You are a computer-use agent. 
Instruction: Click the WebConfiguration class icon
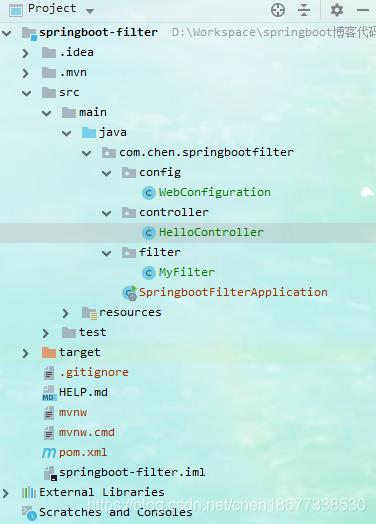click(149, 193)
